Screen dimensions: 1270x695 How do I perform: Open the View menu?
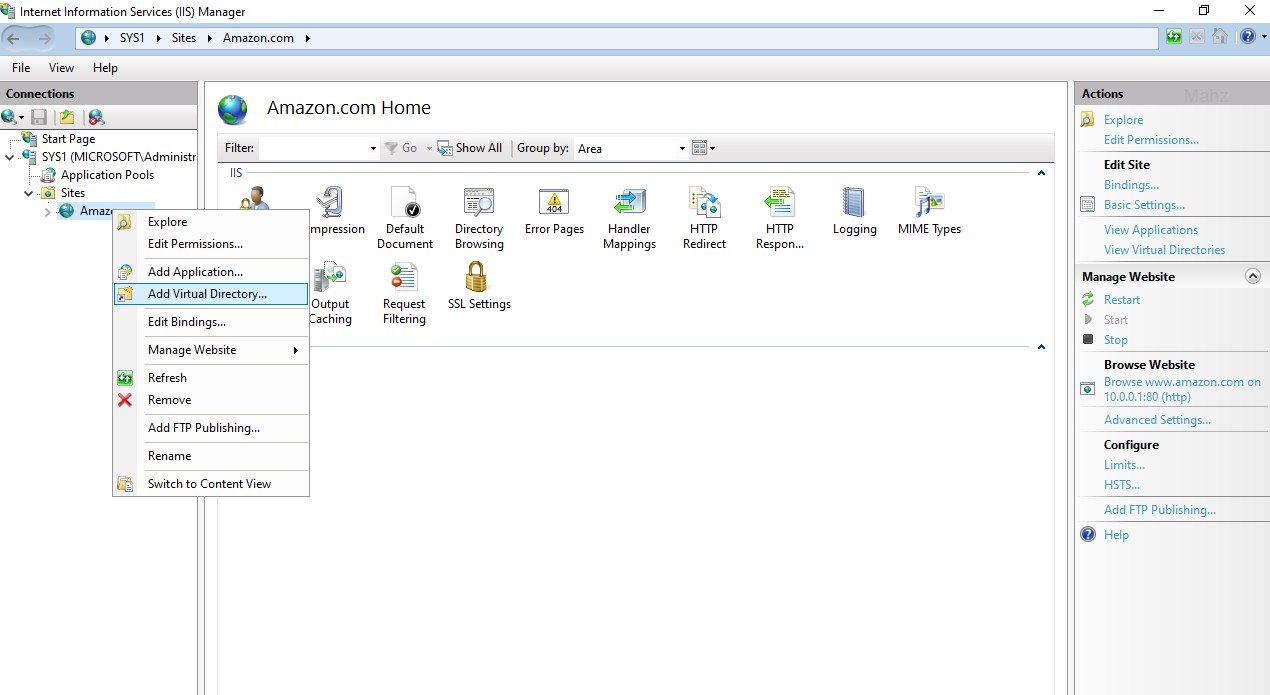(61, 68)
